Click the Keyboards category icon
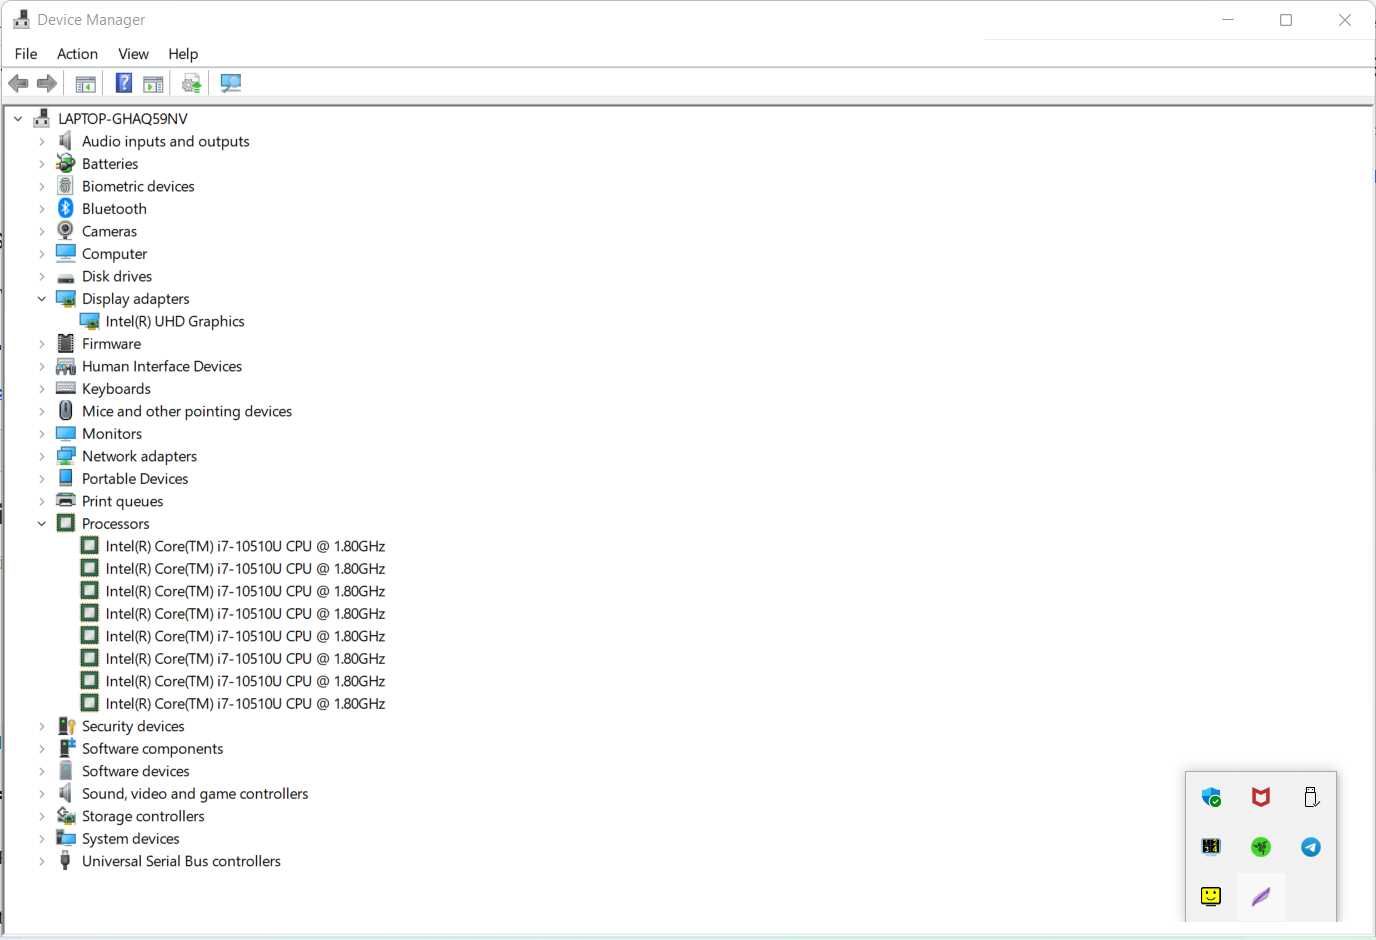The height and width of the screenshot is (940, 1376). point(66,388)
